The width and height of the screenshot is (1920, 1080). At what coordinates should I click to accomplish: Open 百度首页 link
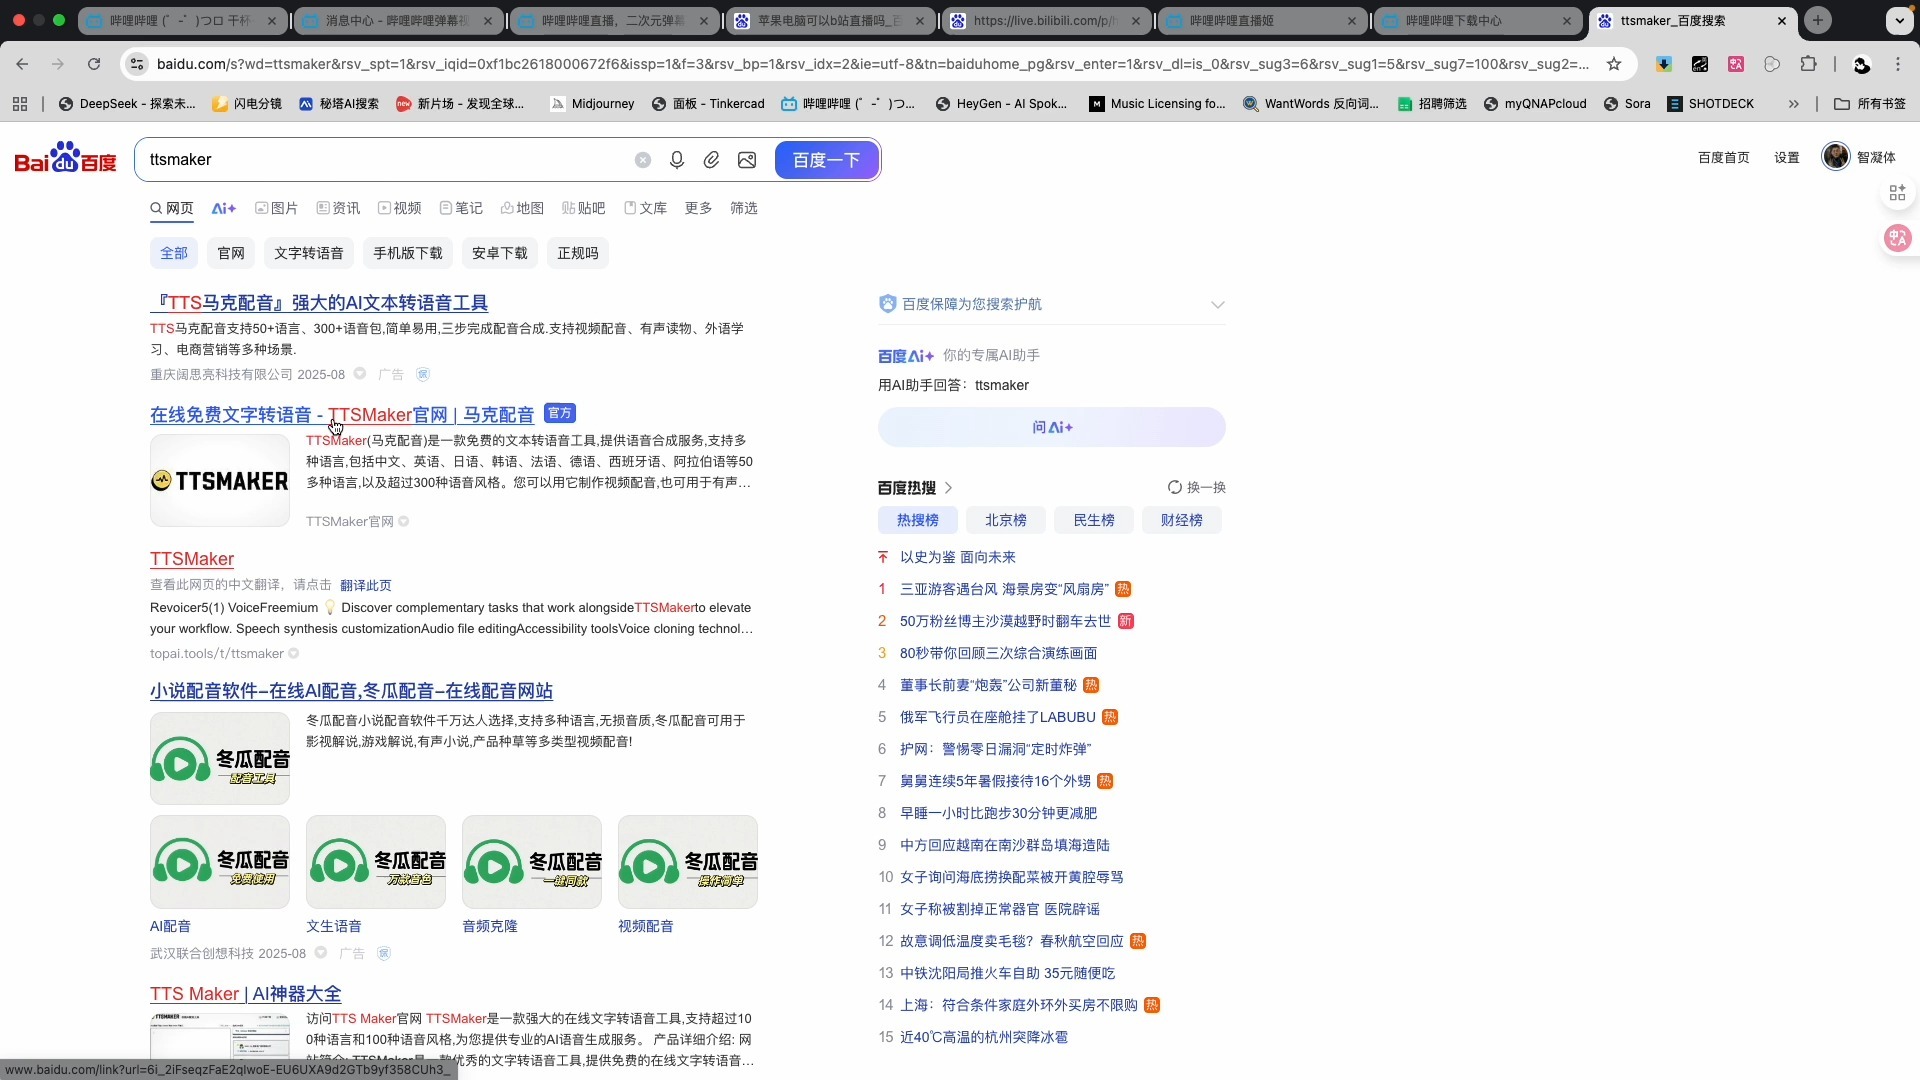pos(1724,158)
